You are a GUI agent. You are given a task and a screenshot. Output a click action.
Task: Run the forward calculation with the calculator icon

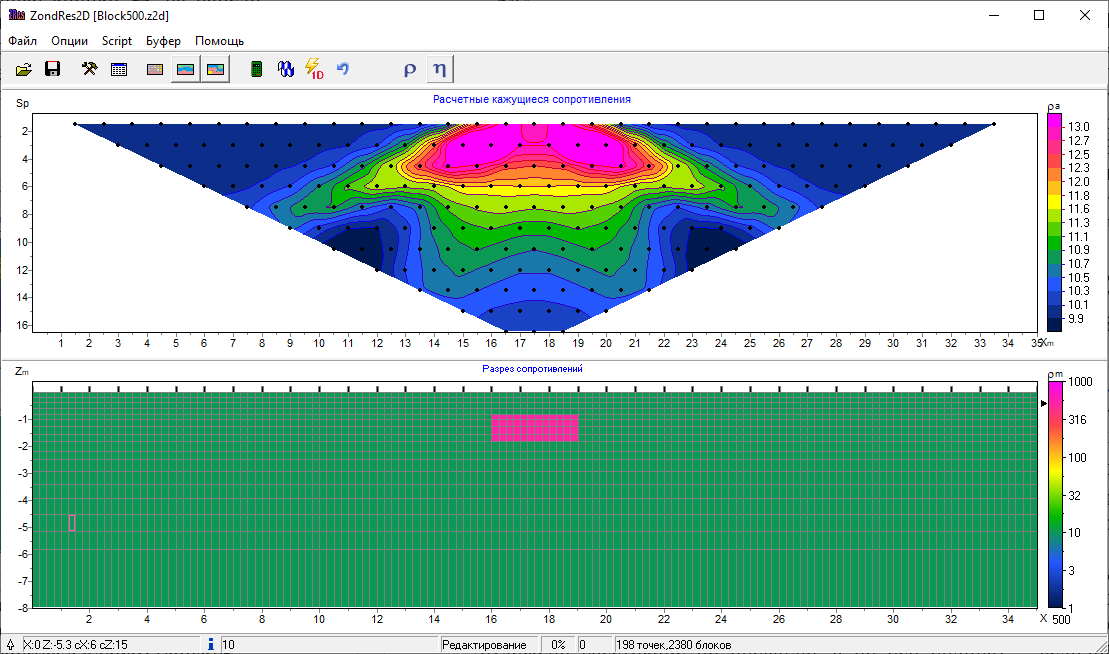(x=257, y=69)
